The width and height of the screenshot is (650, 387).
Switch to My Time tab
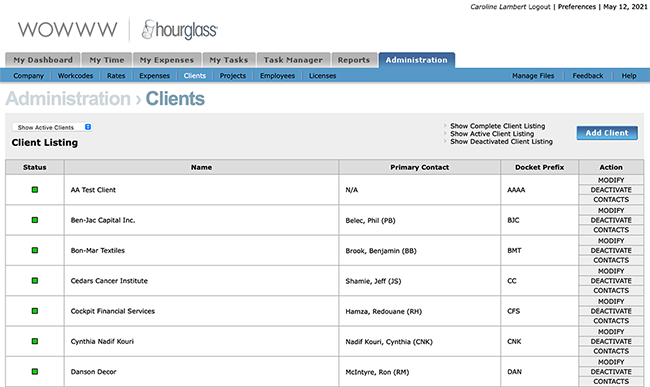(x=107, y=60)
